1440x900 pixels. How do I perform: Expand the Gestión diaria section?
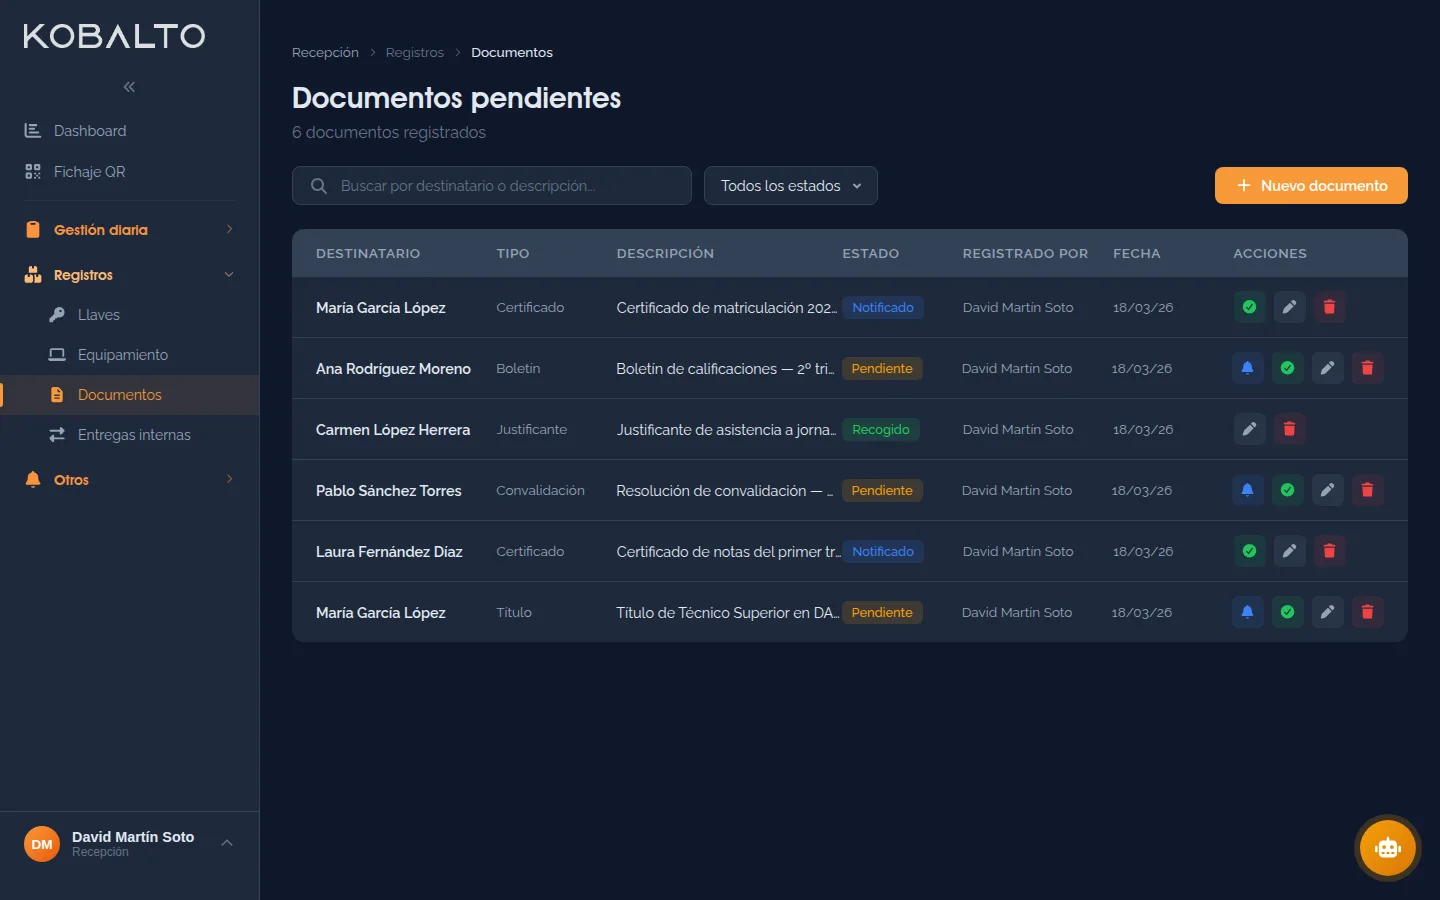130,230
